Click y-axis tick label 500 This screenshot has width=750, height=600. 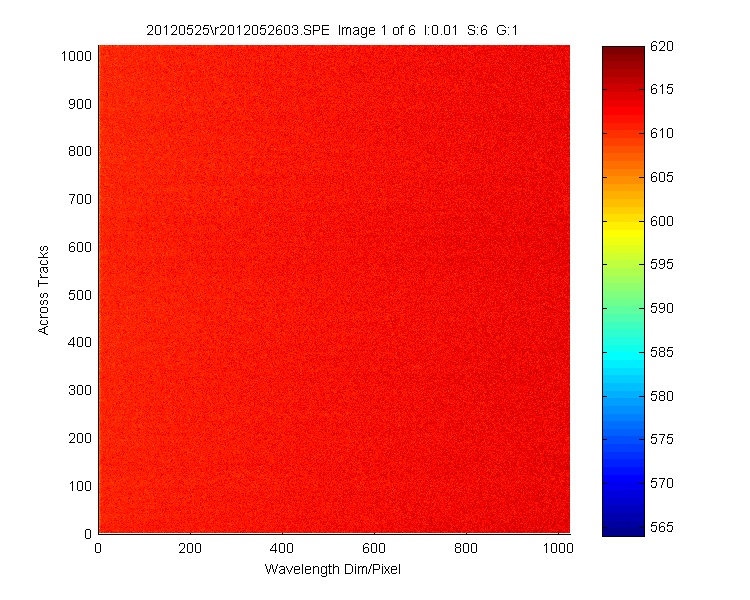point(80,295)
